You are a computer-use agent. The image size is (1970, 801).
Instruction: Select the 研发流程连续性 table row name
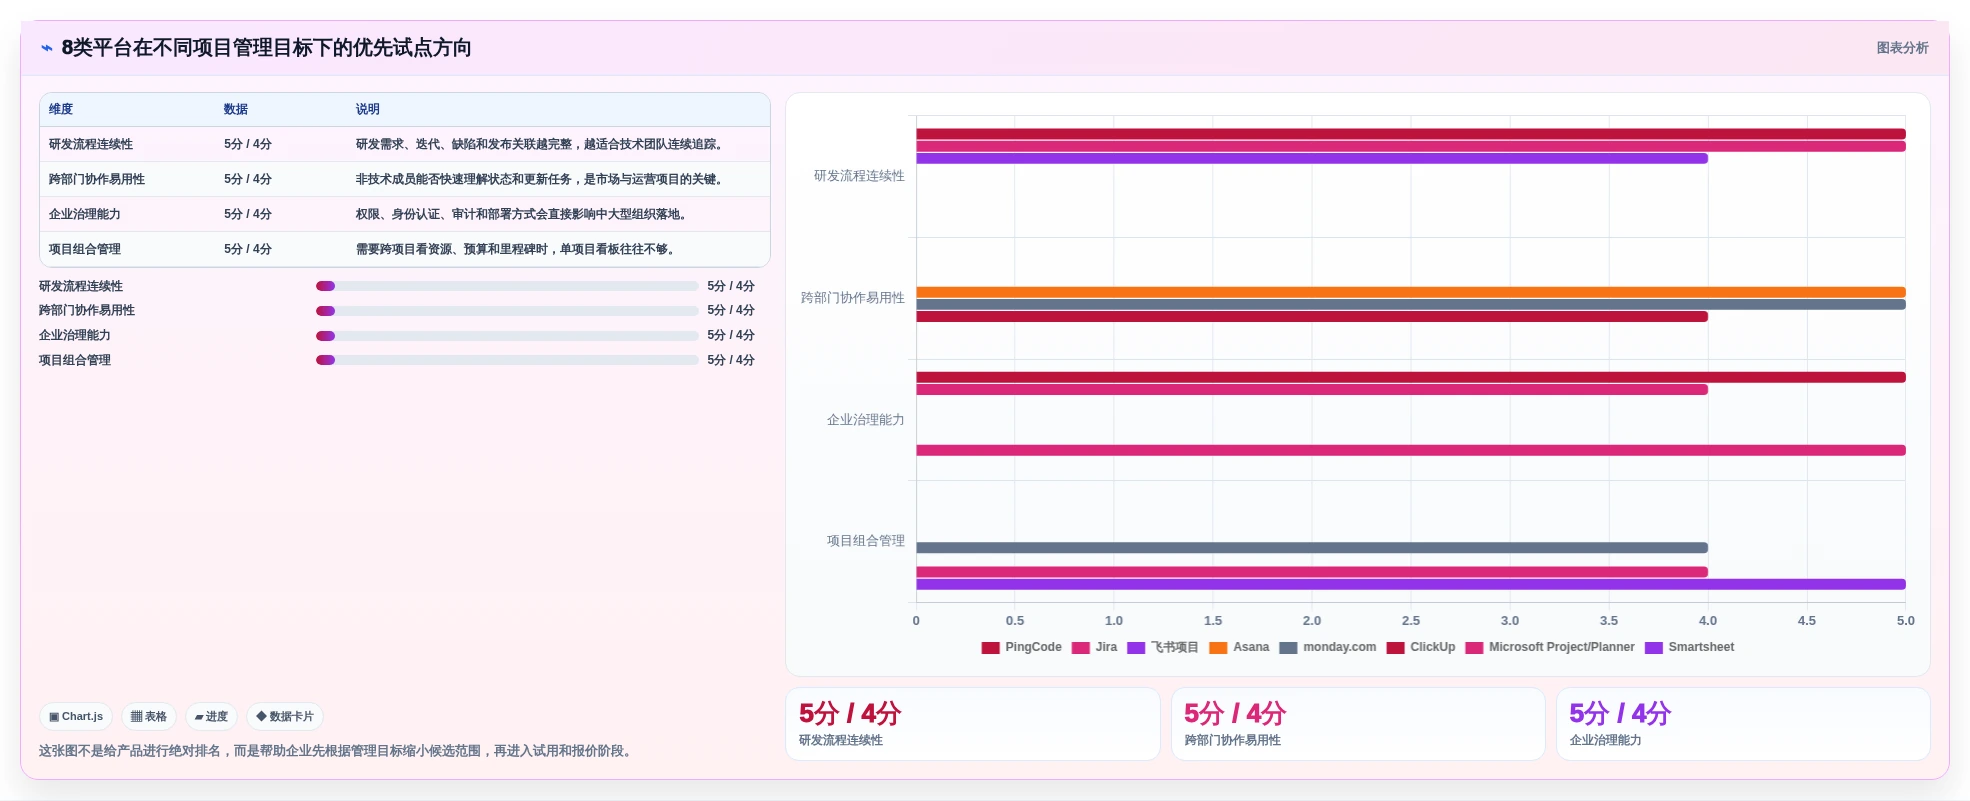[x=91, y=144]
